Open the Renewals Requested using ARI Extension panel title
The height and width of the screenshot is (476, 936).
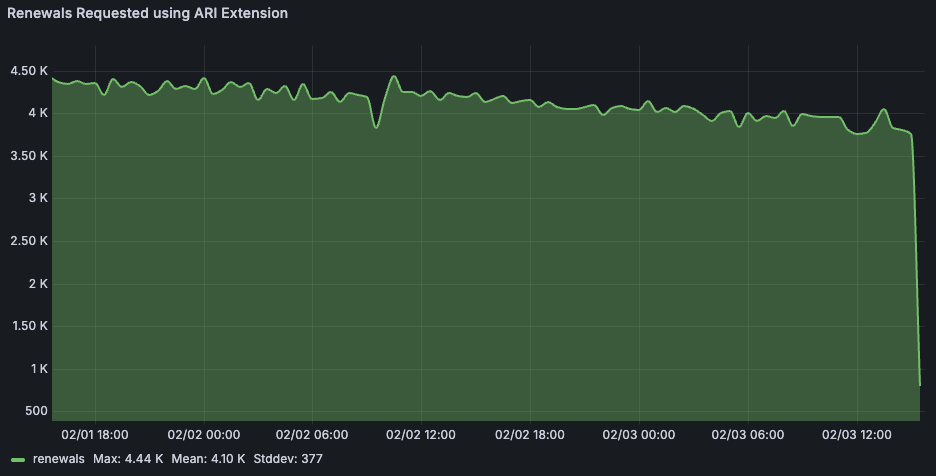pos(148,14)
